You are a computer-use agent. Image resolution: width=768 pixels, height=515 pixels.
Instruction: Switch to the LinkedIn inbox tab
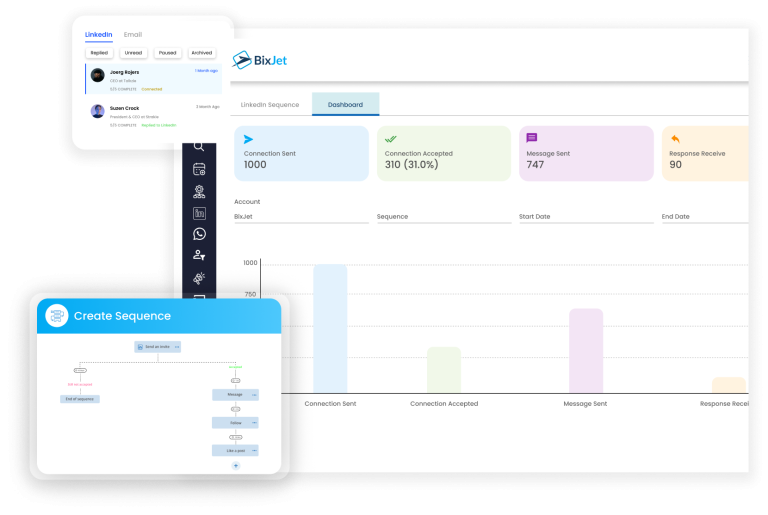pyautogui.click(x=98, y=35)
